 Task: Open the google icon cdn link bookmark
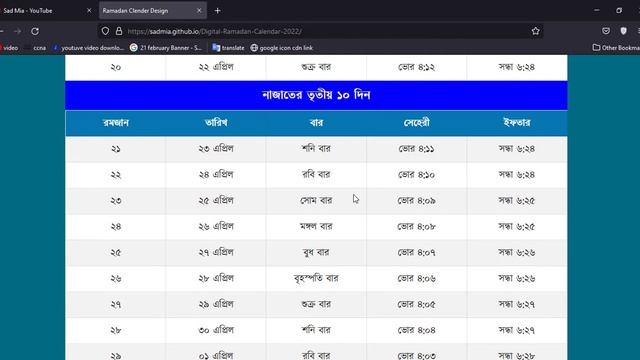[282, 48]
